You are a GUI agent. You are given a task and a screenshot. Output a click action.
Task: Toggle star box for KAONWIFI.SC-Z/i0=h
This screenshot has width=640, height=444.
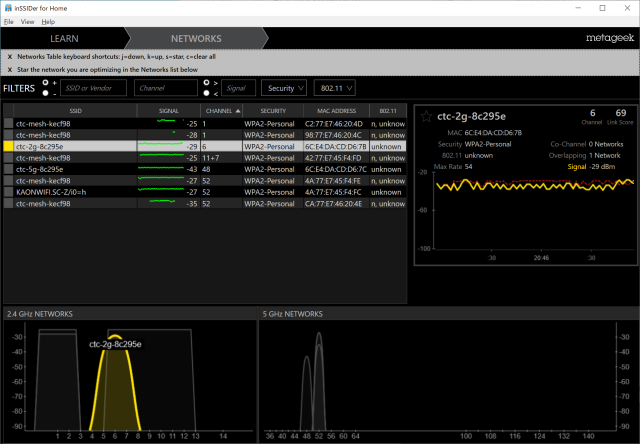[x=8, y=192]
